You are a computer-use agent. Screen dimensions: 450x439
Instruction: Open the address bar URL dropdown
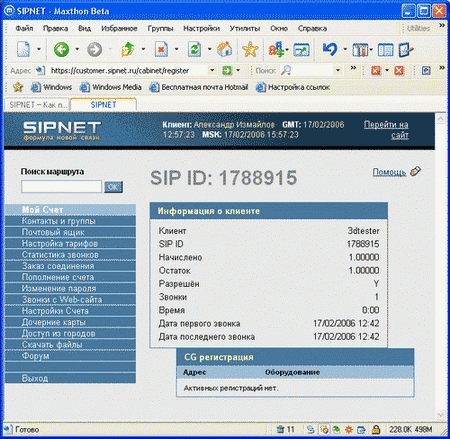(212, 70)
